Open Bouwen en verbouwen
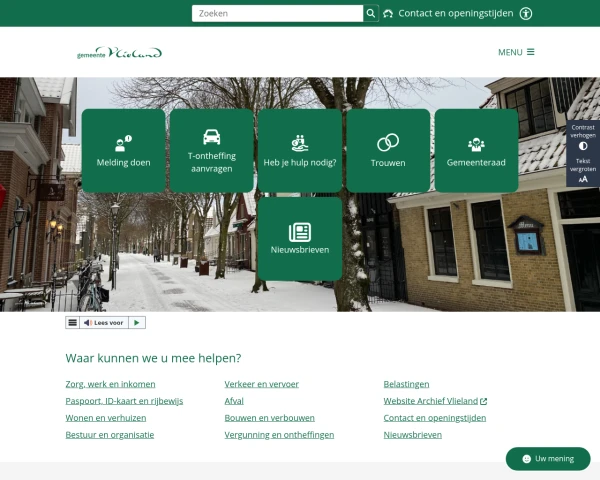600x480 pixels. coord(270,418)
